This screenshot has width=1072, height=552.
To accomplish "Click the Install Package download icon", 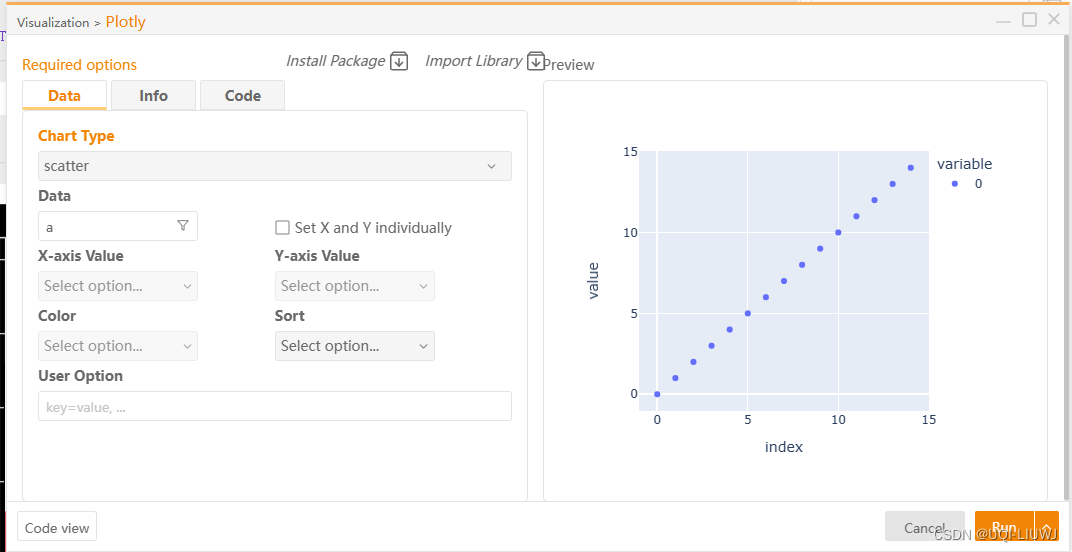I will [399, 61].
